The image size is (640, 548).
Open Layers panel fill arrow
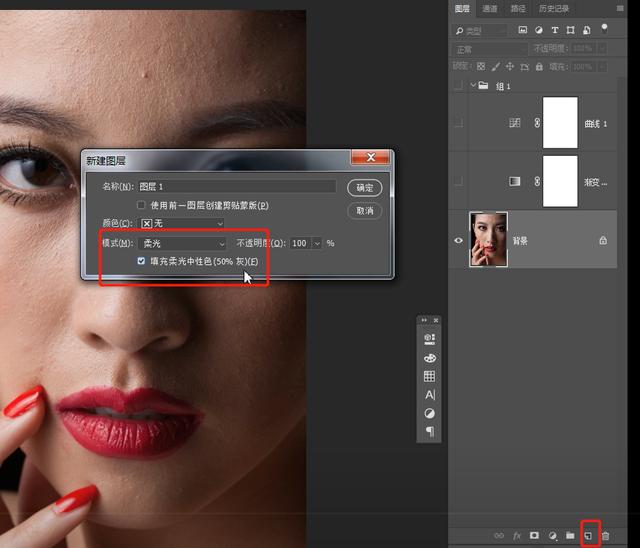tap(602, 67)
